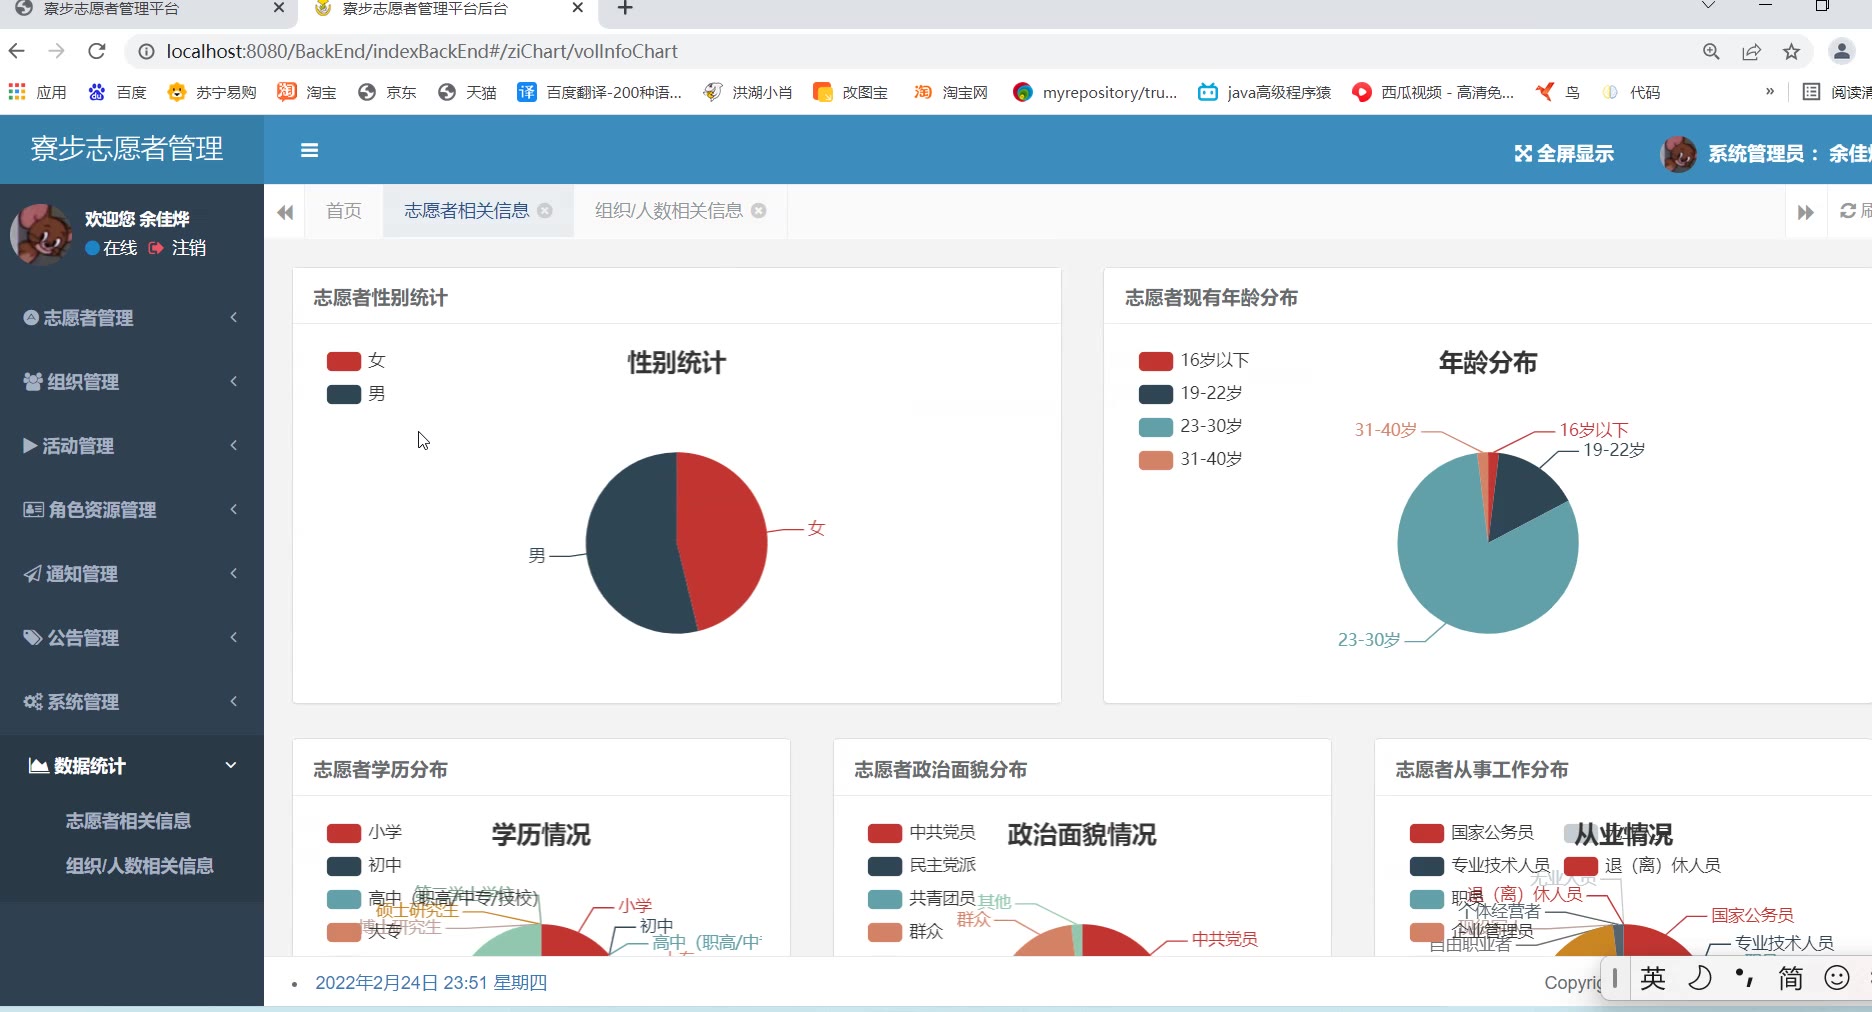Image resolution: width=1872 pixels, height=1012 pixels.
Task: Open a new browser tab with plus
Action: [625, 9]
